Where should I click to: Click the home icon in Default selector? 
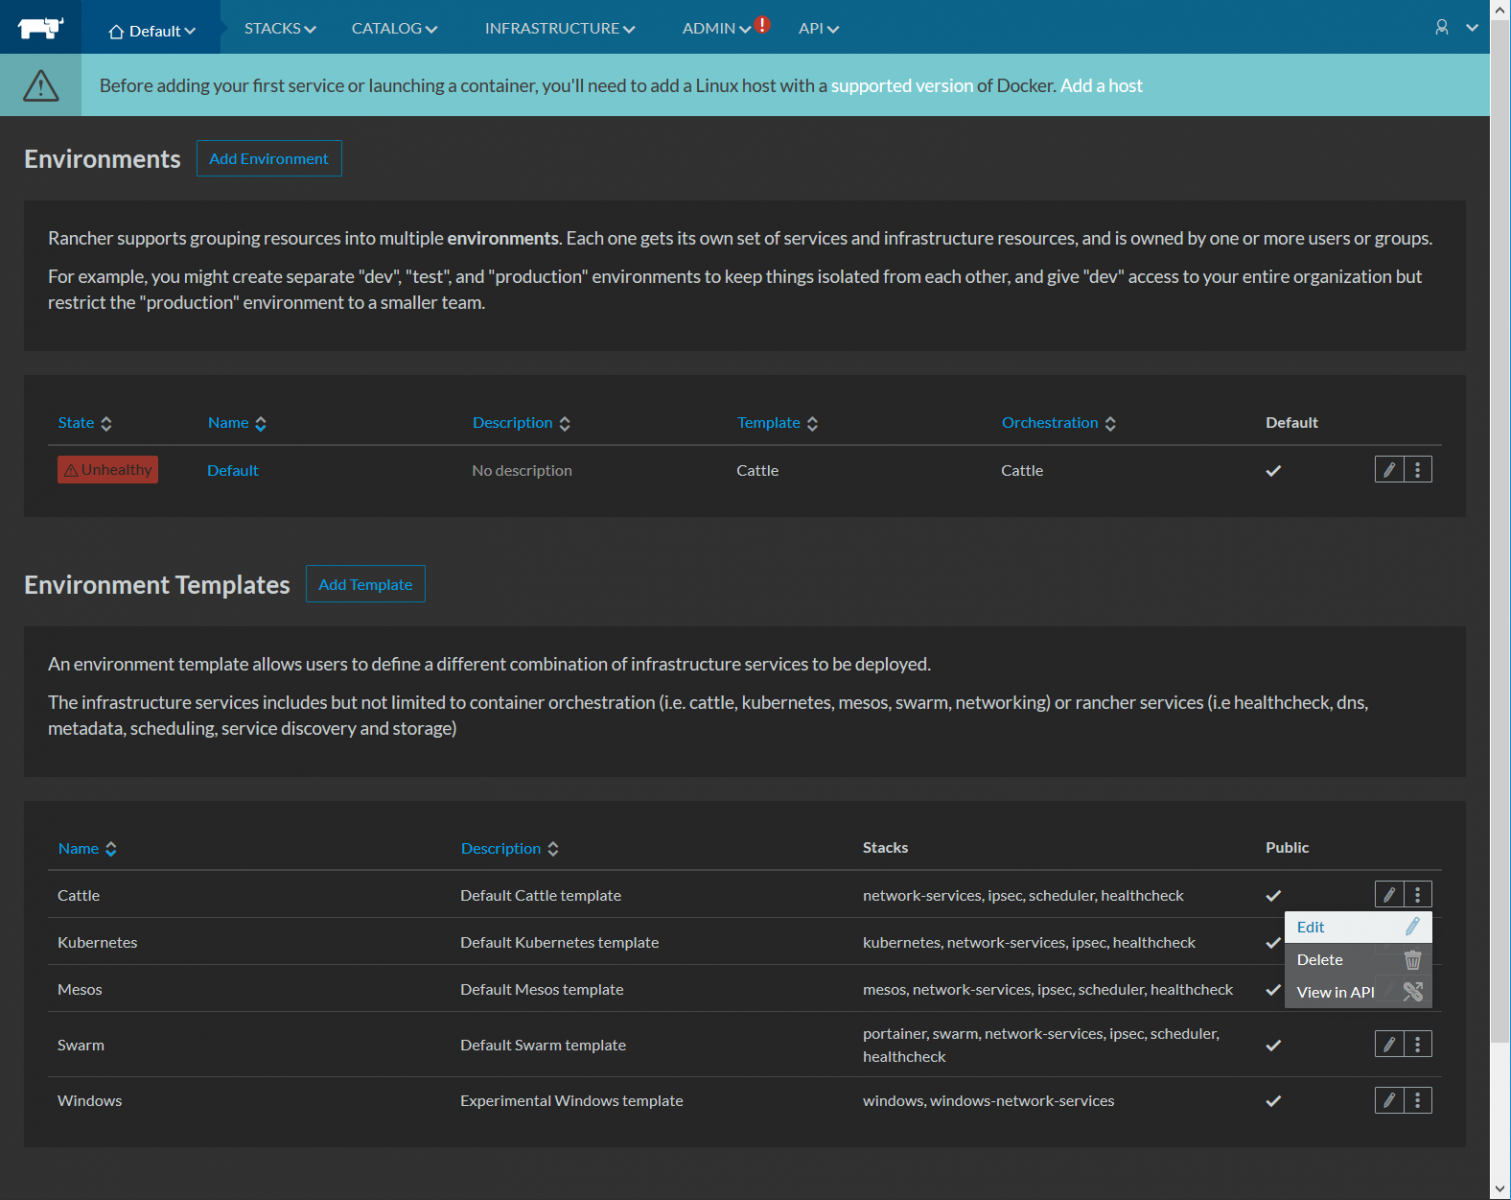click(116, 31)
